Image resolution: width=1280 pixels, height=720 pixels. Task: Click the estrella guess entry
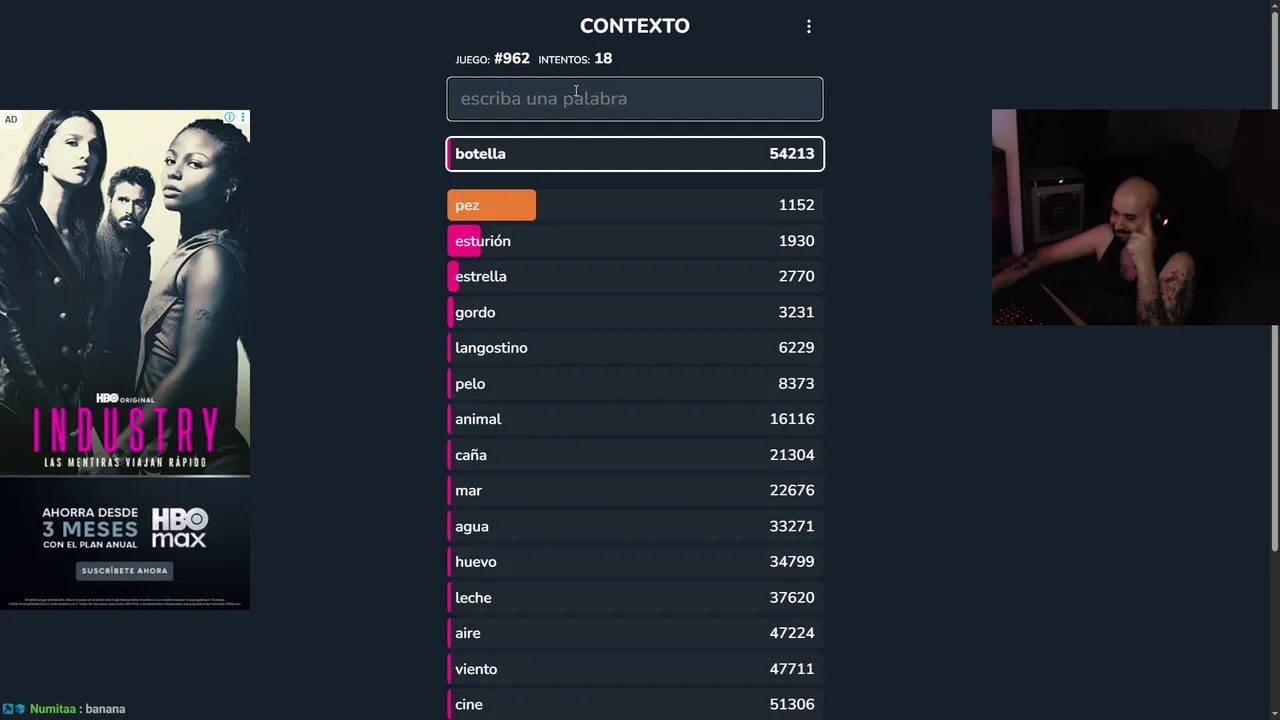634,277
